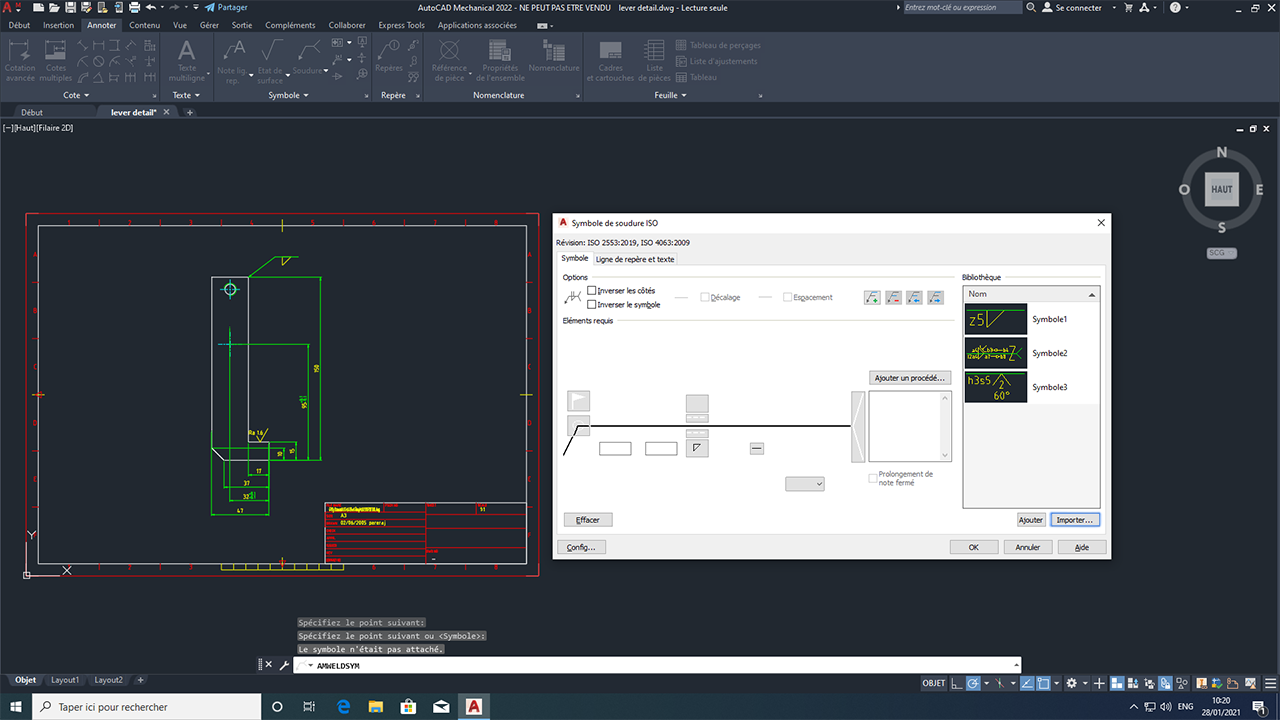Toggle object snap in status bar
Screen dimensions: 1280x720
click(1043, 683)
